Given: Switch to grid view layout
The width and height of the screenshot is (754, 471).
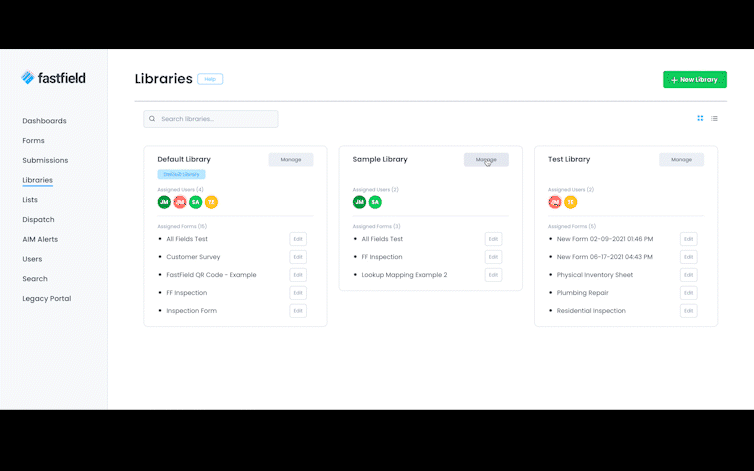Looking at the screenshot, I should click(x=700, y=118).
